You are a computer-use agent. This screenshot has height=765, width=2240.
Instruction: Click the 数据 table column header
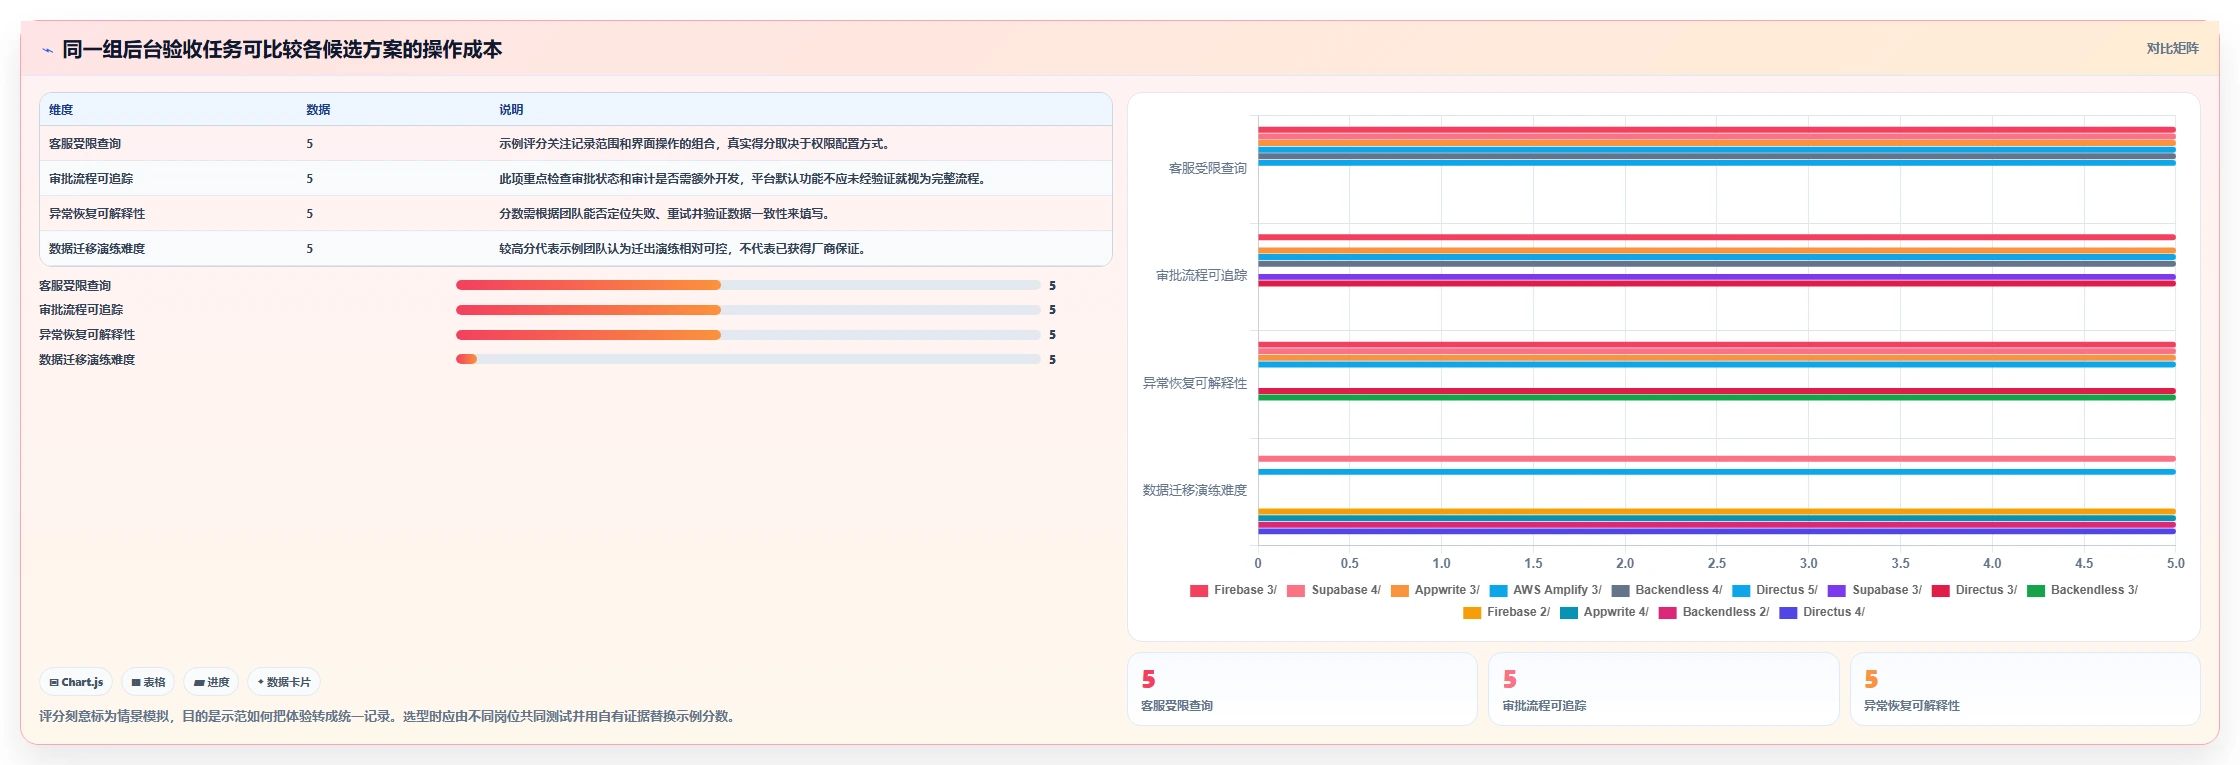coord(318,110)
